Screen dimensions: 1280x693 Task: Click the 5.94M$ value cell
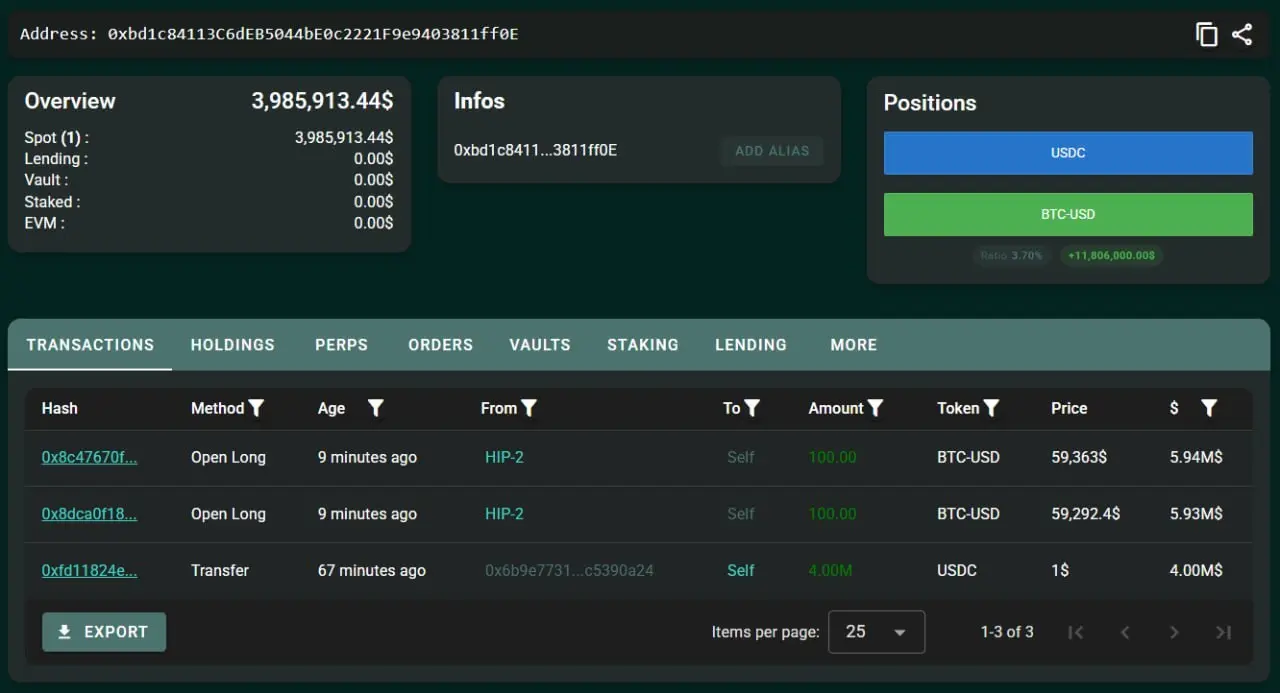pos(1196,457)
